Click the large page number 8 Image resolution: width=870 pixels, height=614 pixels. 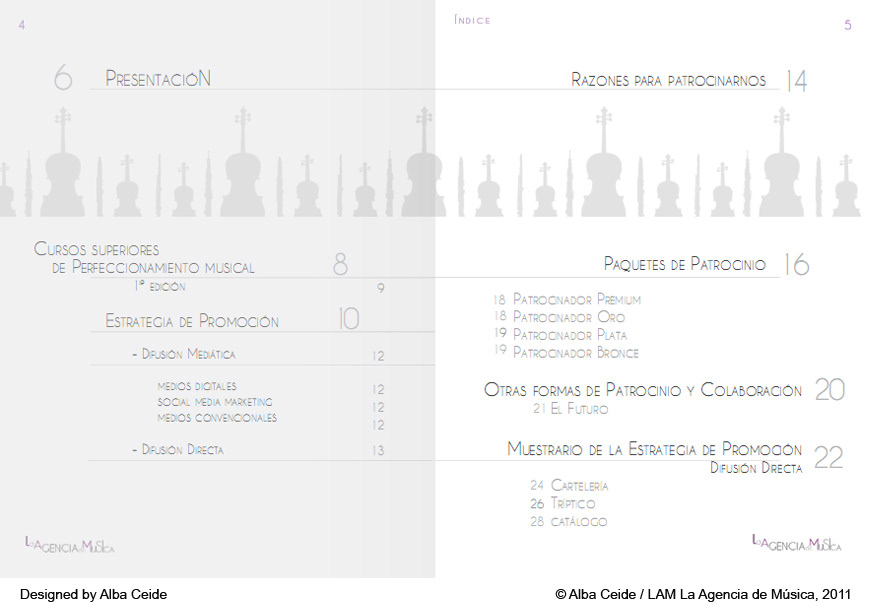point(341,264)
